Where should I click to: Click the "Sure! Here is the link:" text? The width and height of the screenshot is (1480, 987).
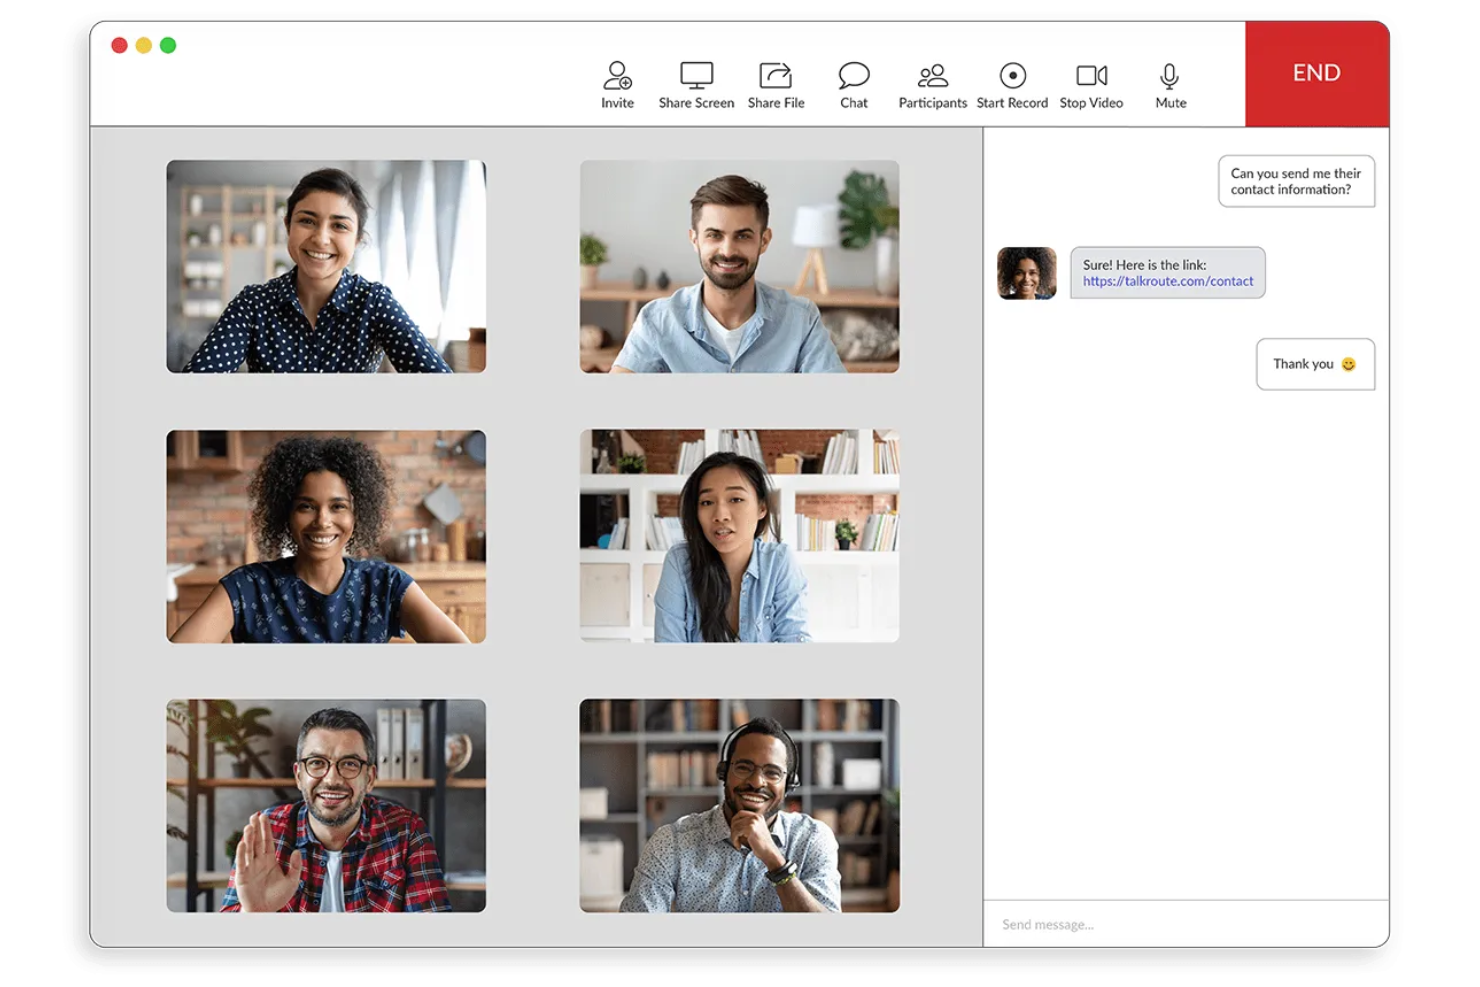[x=1144, y=265]
